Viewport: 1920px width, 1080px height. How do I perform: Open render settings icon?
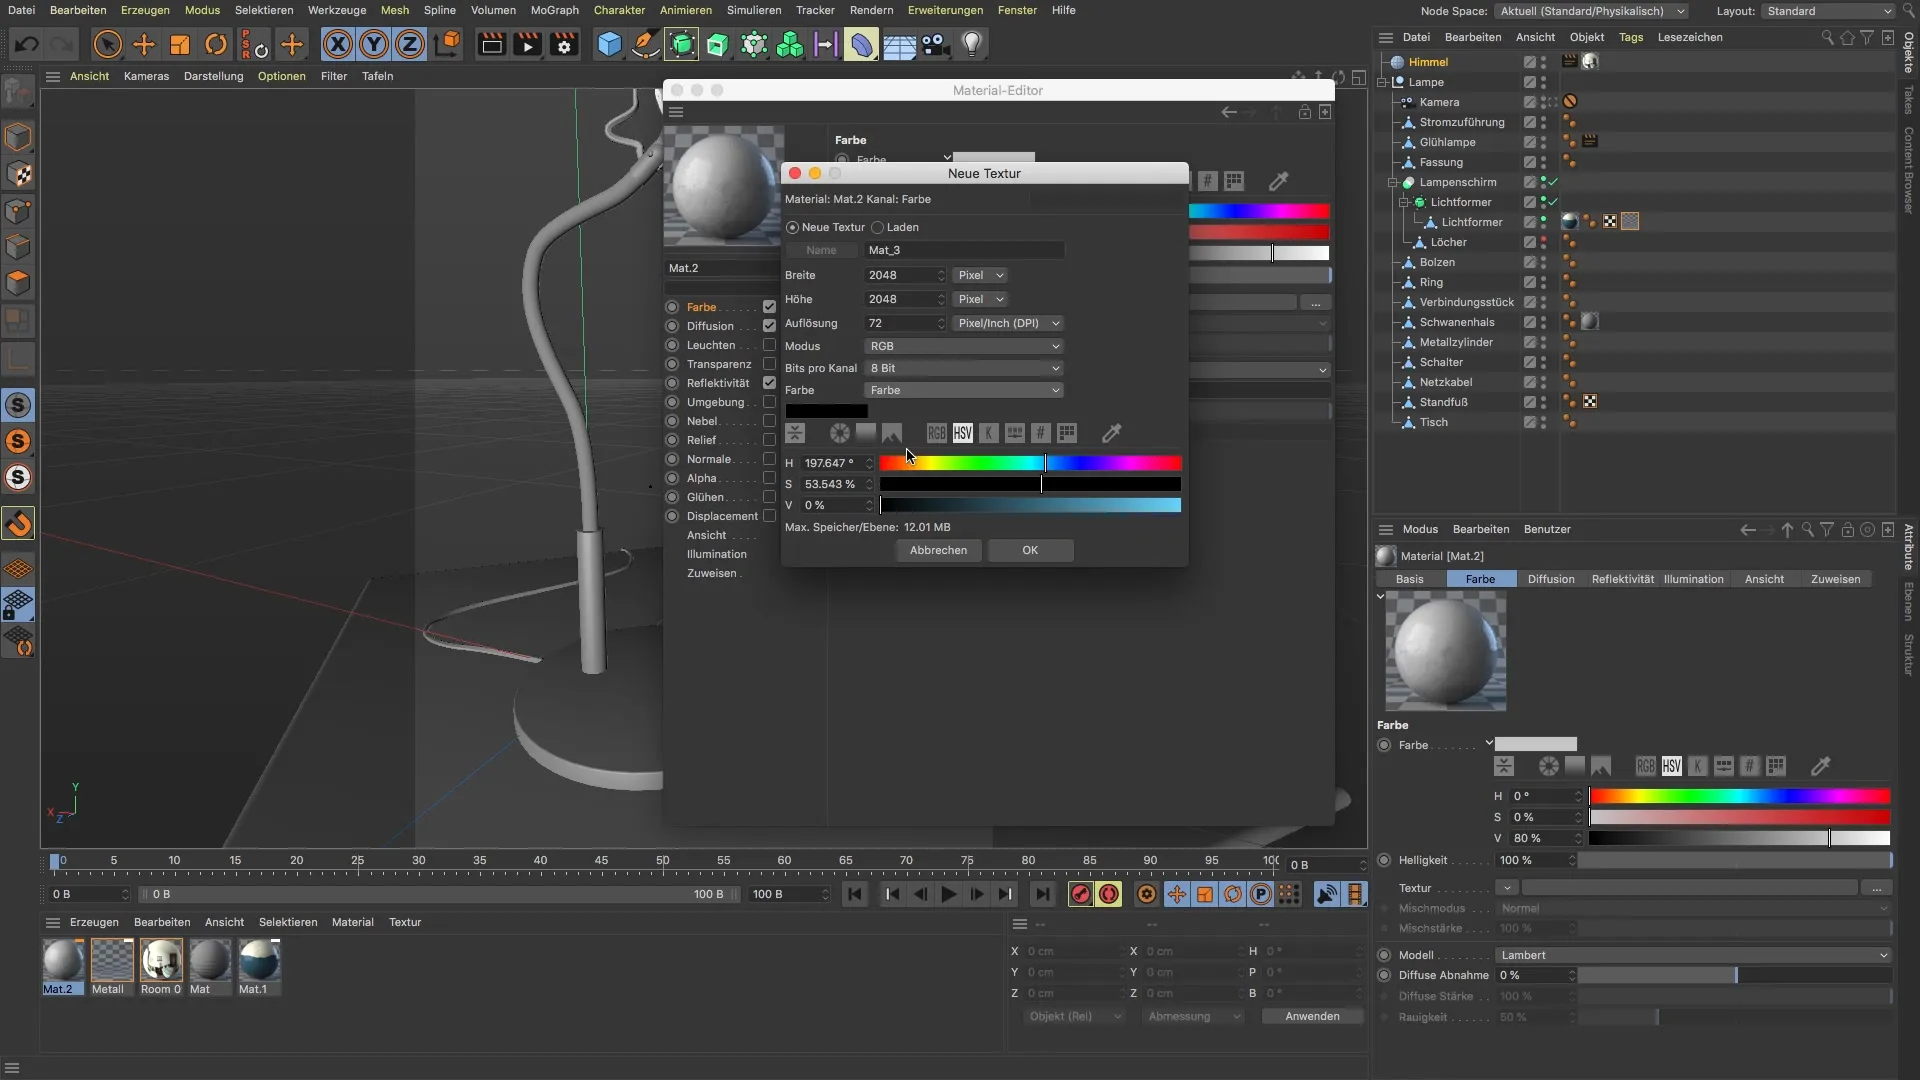(x=564, y=44)
